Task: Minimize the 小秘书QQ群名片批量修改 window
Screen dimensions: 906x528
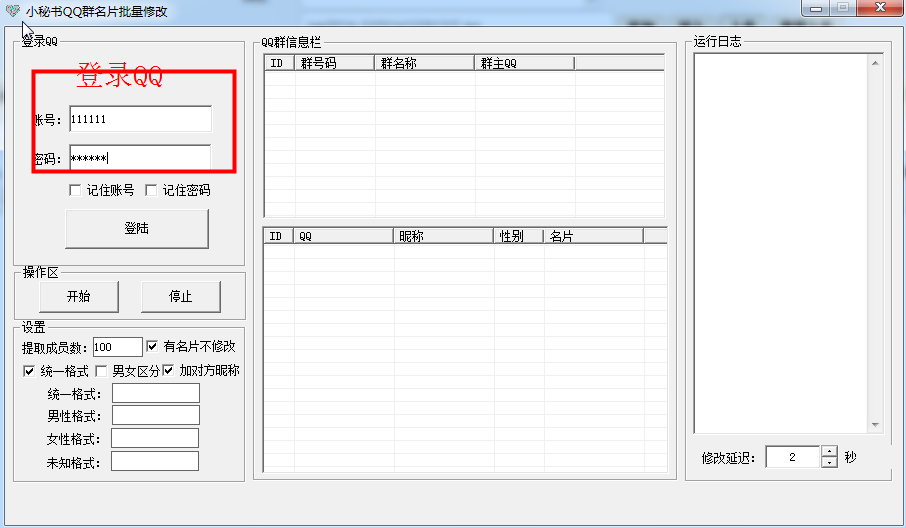Action: coord(816,8)
